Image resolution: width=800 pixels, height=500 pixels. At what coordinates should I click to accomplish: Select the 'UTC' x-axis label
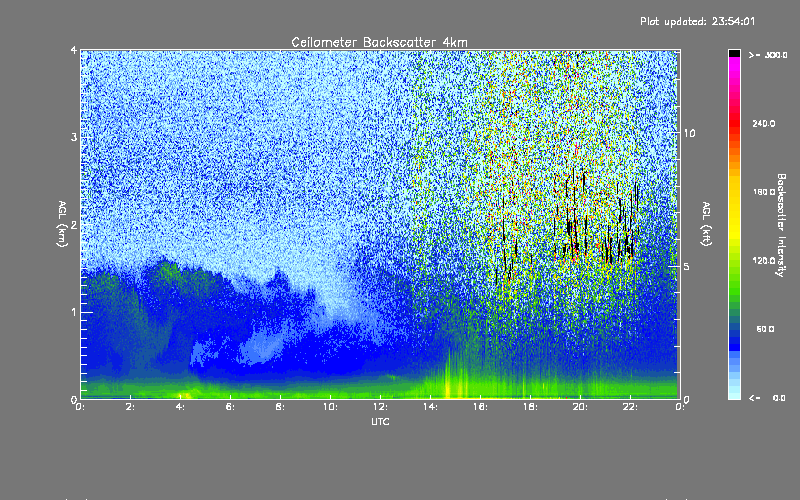380,422
